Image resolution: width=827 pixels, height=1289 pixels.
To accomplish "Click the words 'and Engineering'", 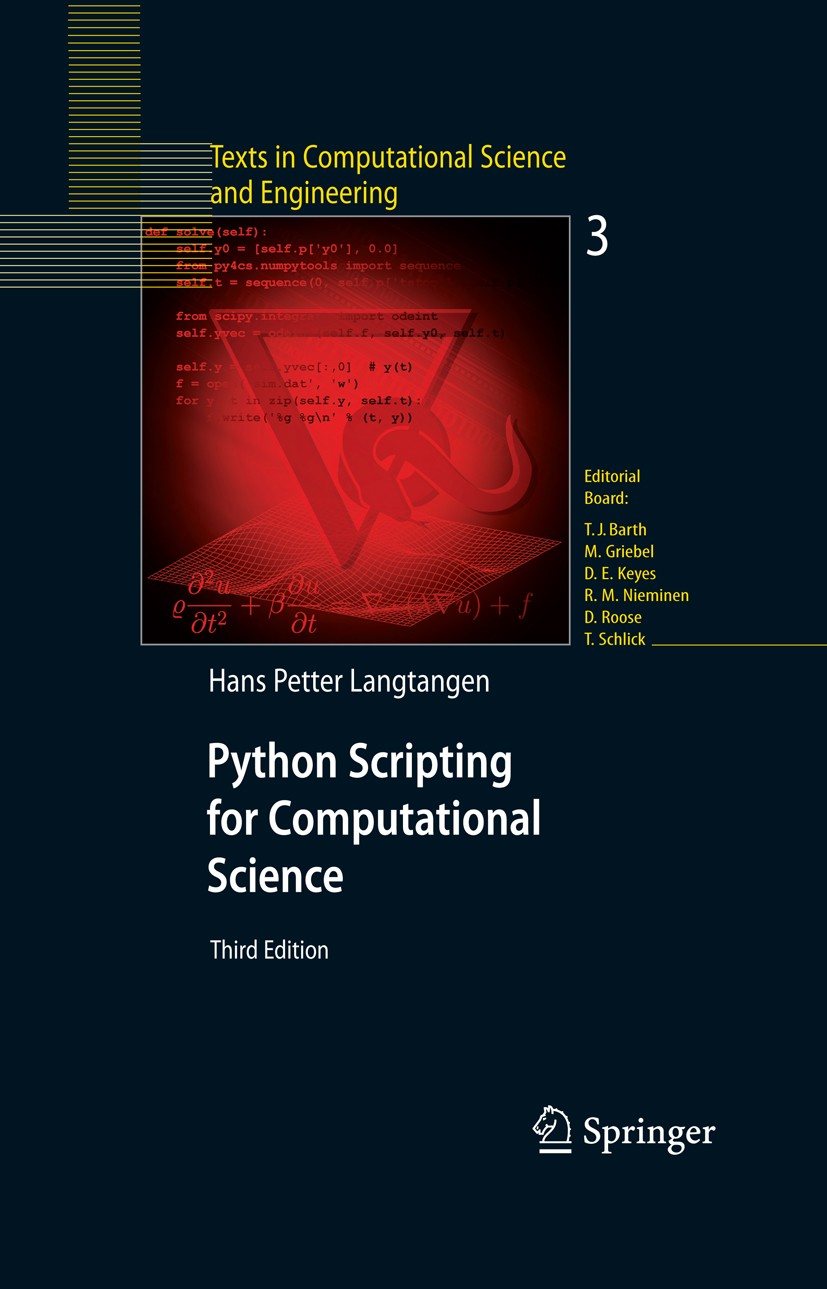I will coord(304,192).
